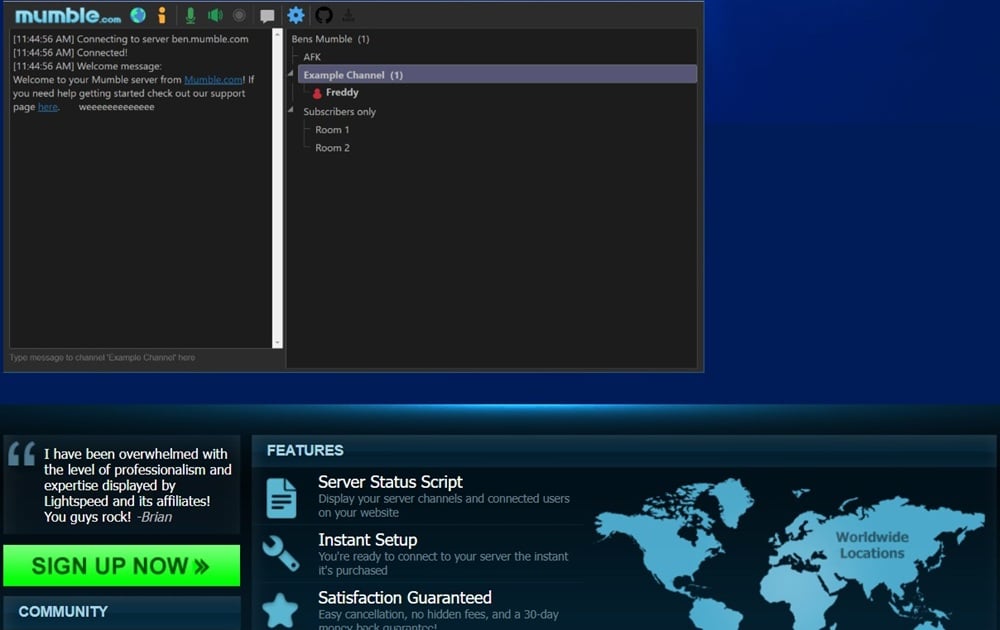
Task: Collapse the Subscribers only channel arrow
Action: point(291,110)
